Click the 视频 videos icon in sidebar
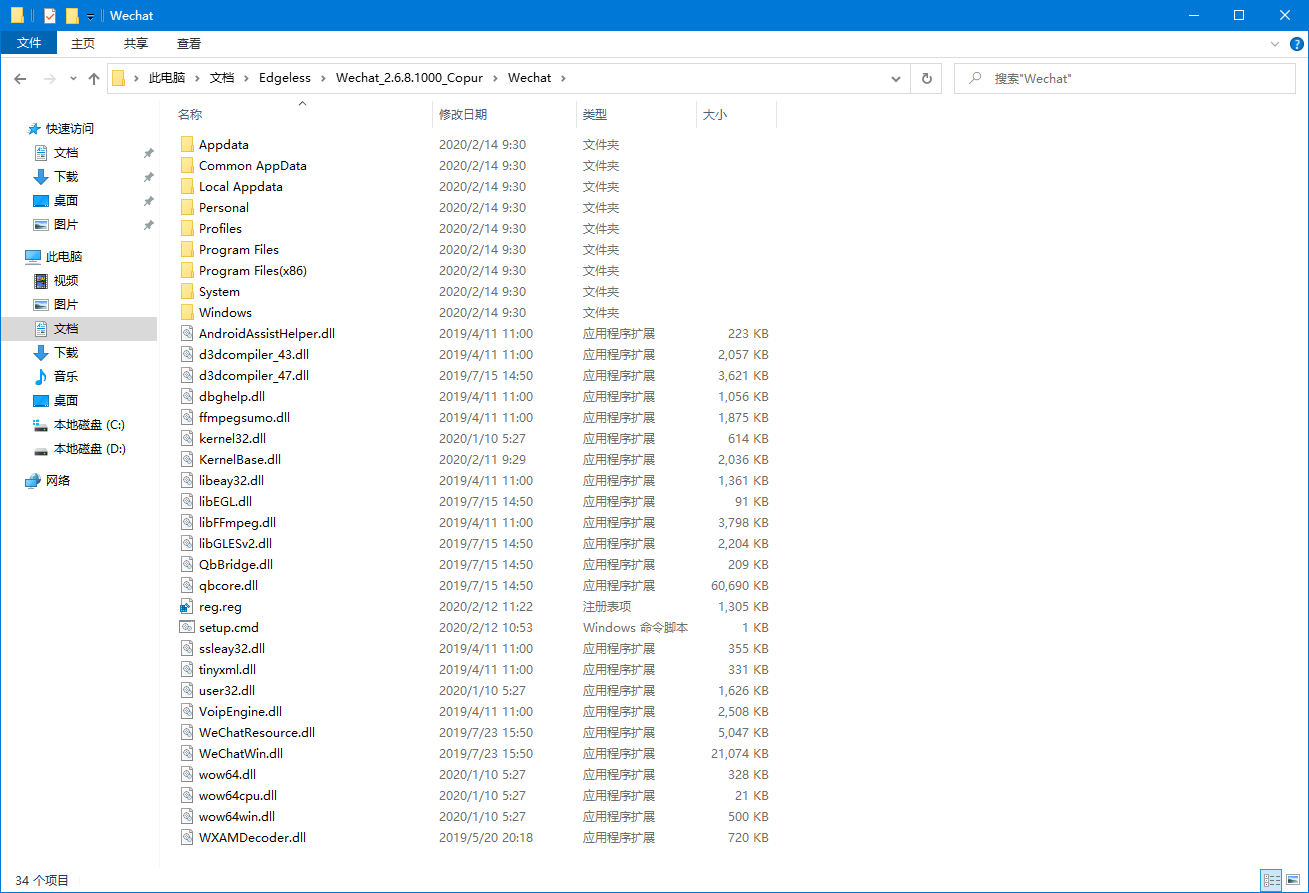This screenshot has width=1309, height=893. 41,281
